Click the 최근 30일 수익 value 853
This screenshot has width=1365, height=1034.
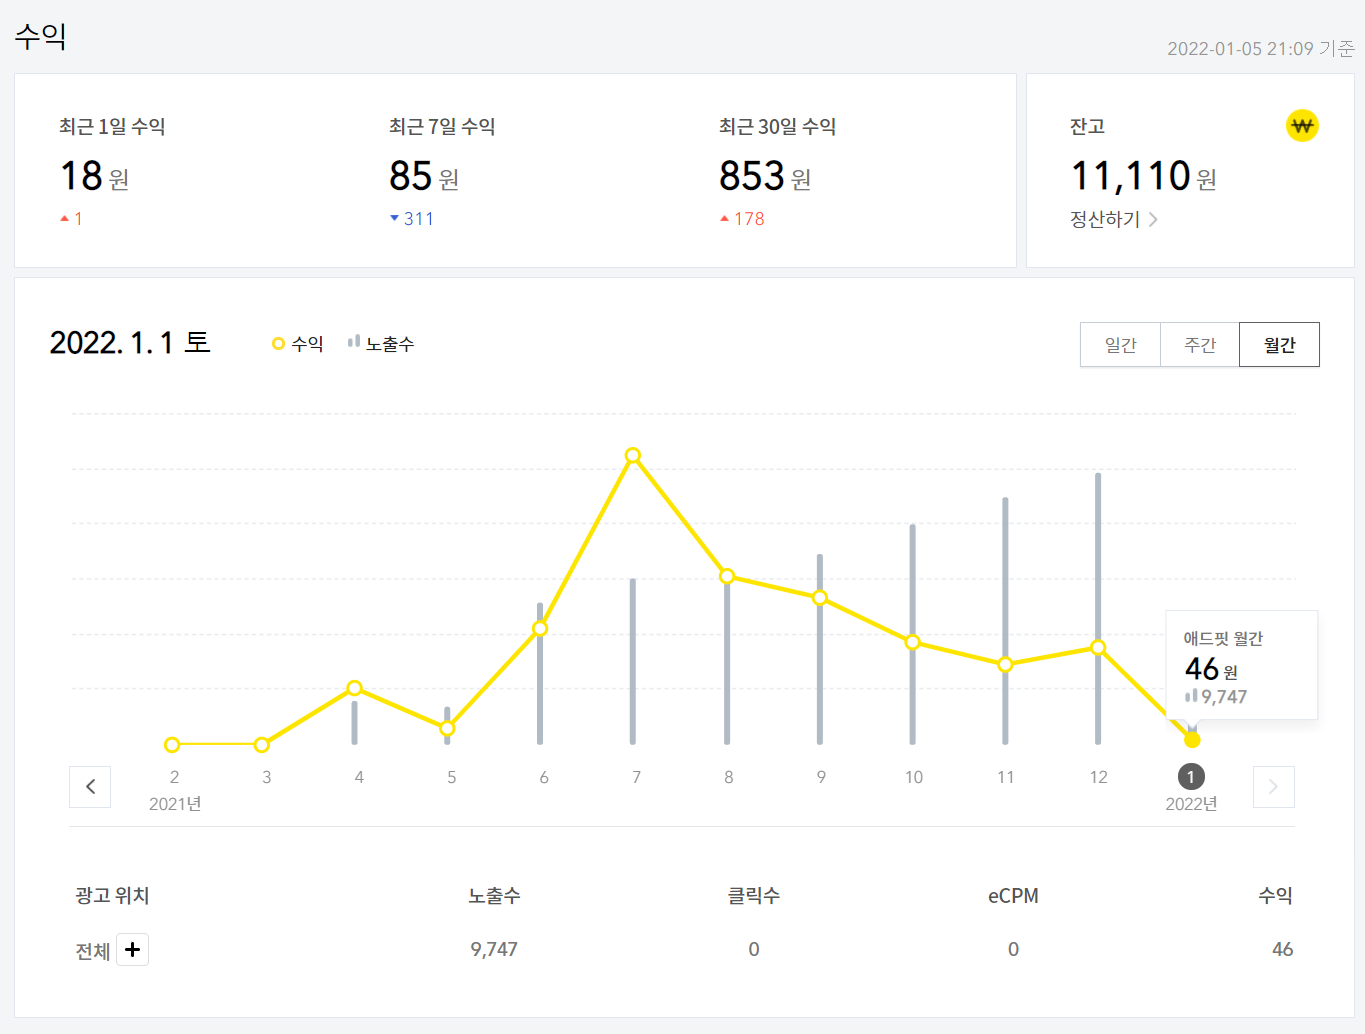[752, 176]
